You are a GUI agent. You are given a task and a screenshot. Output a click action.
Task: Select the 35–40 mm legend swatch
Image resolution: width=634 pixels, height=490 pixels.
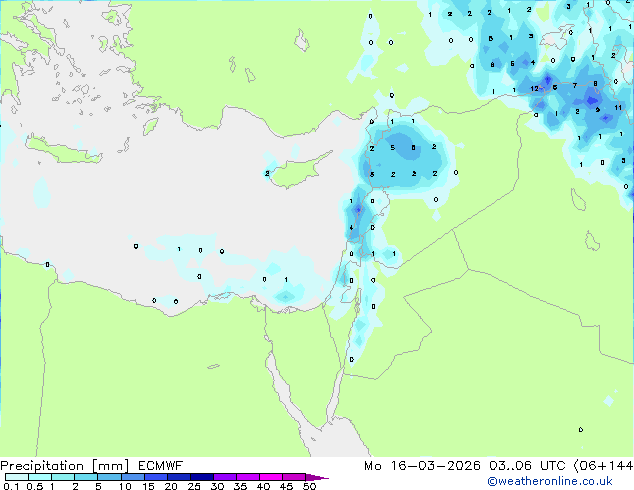click(248, 477)
